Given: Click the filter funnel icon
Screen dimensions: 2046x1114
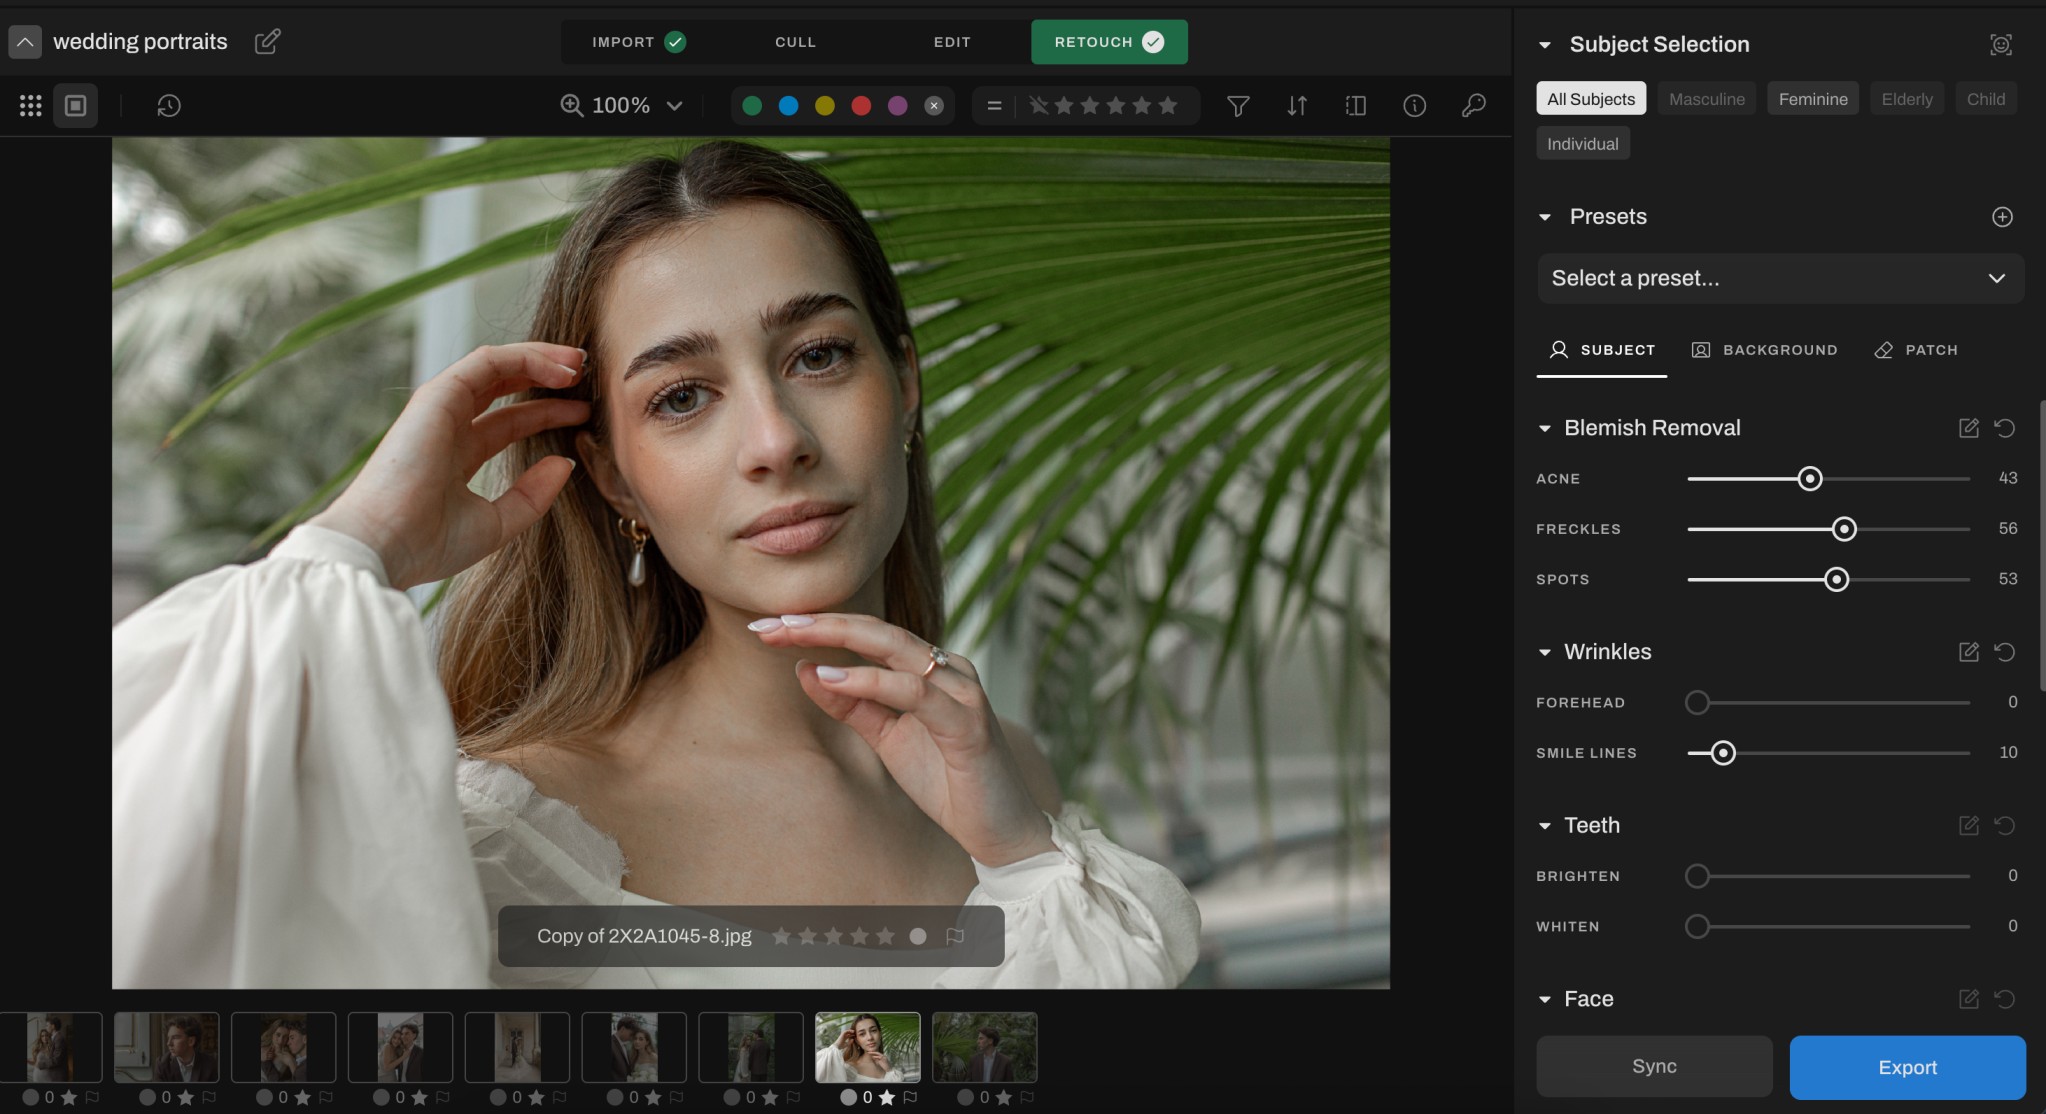Looking at the screenshot, I should (x=1238, y=106).
